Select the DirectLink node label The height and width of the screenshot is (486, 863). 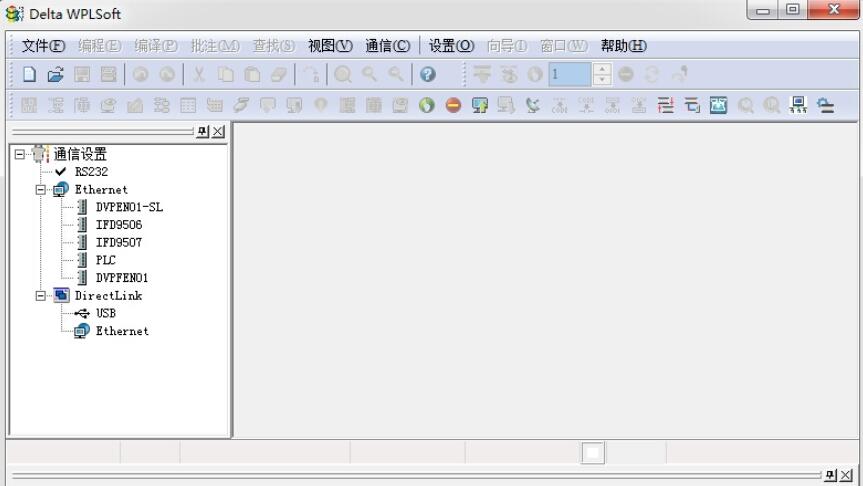pyautogui.click(x=108, y=296)
